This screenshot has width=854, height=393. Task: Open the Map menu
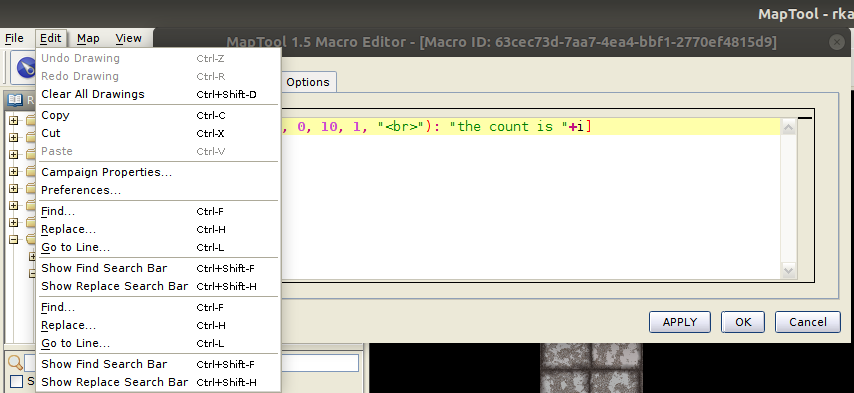tap(88, 38)
